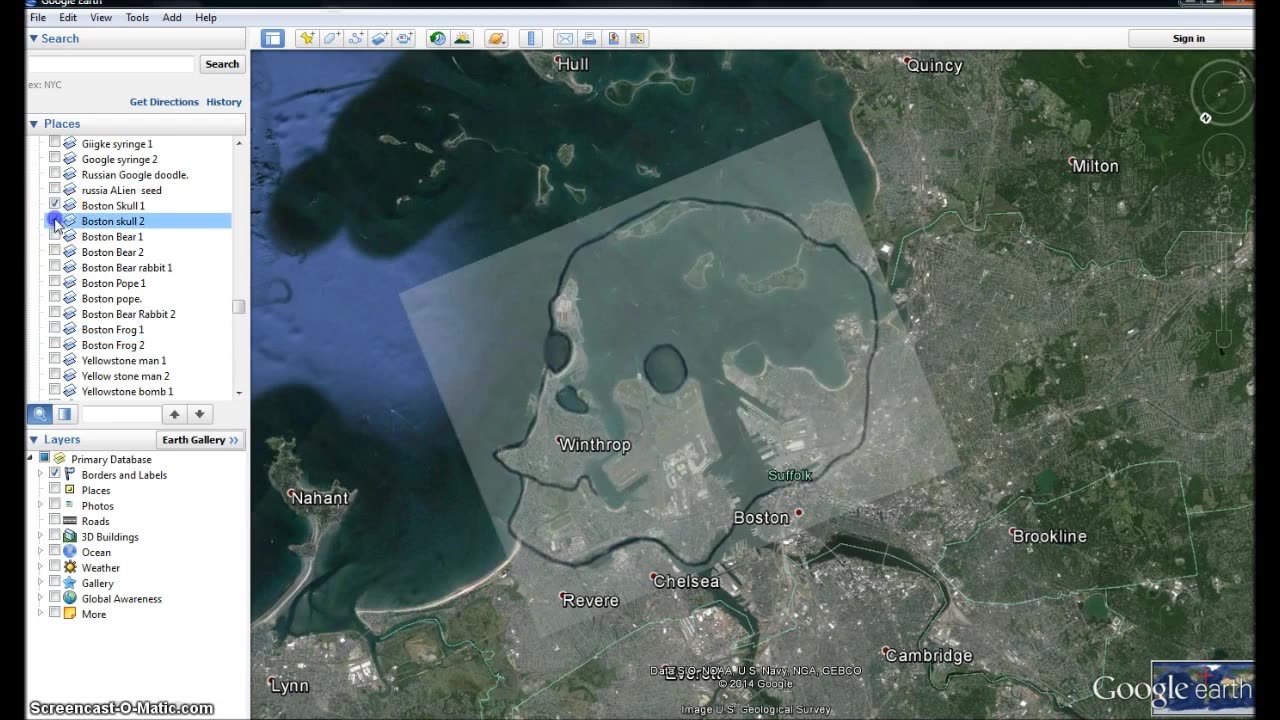Check the Boston Pope 1 overlay
The image size is (1280, 720).
pyautogui.click(x=55, y=282)
